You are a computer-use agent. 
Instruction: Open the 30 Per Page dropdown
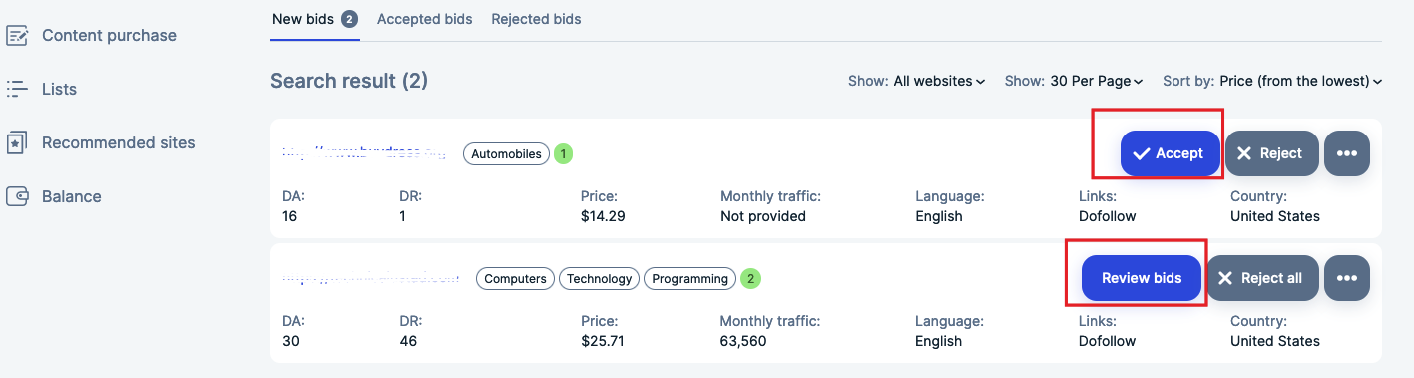(1097, 81)
